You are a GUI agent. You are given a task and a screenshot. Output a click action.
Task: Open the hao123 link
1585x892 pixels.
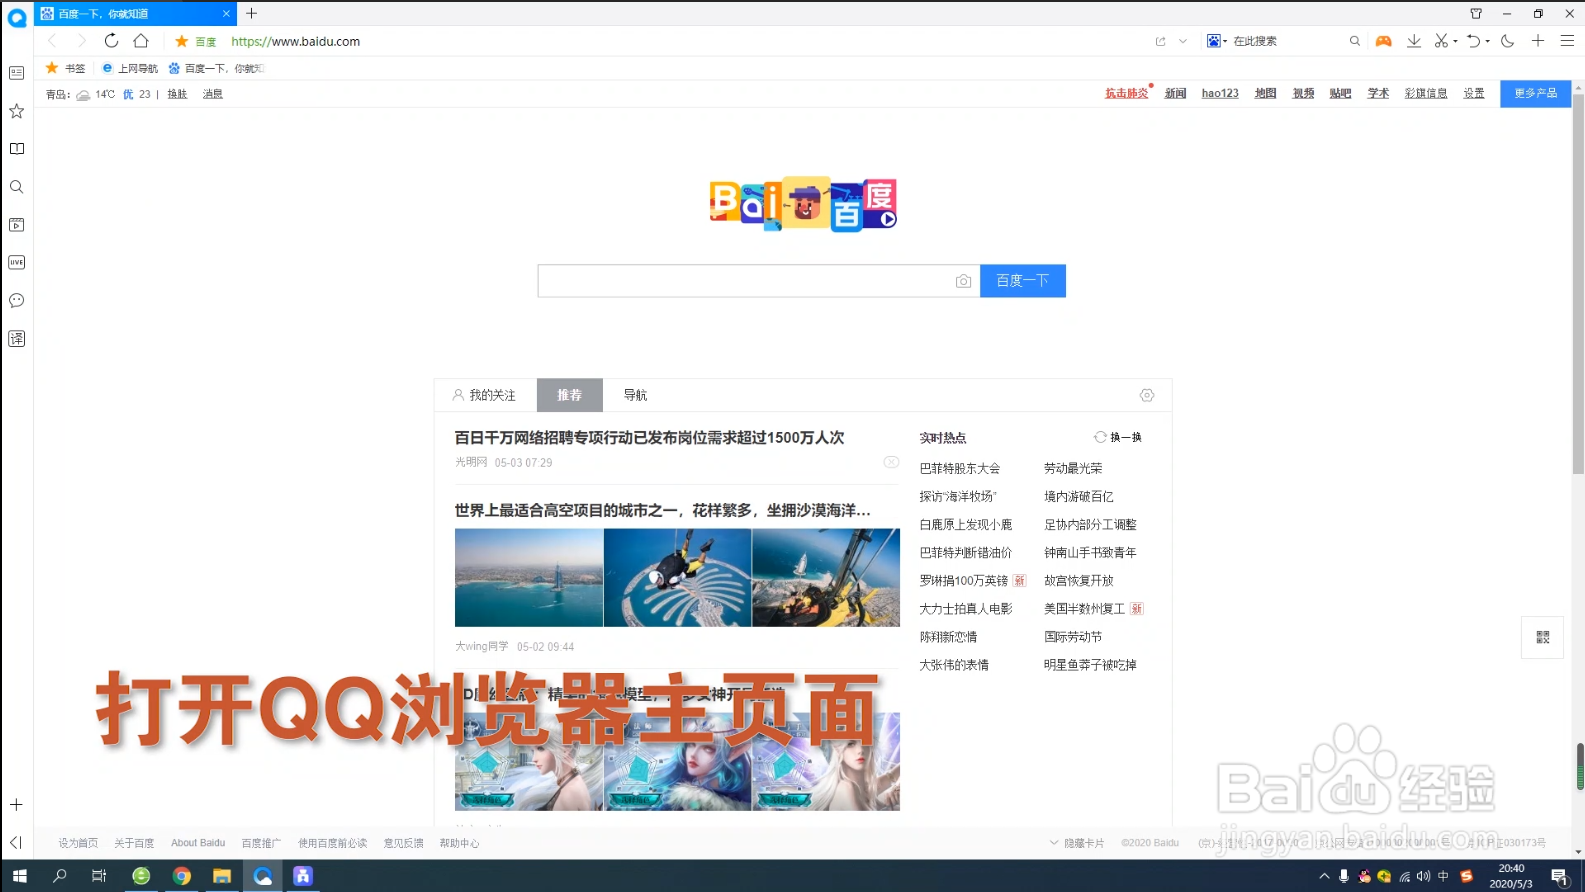tap(1220, 93)
